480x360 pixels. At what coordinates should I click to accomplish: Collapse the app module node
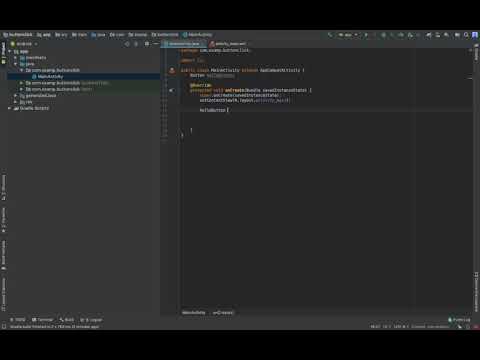(10, 52)
